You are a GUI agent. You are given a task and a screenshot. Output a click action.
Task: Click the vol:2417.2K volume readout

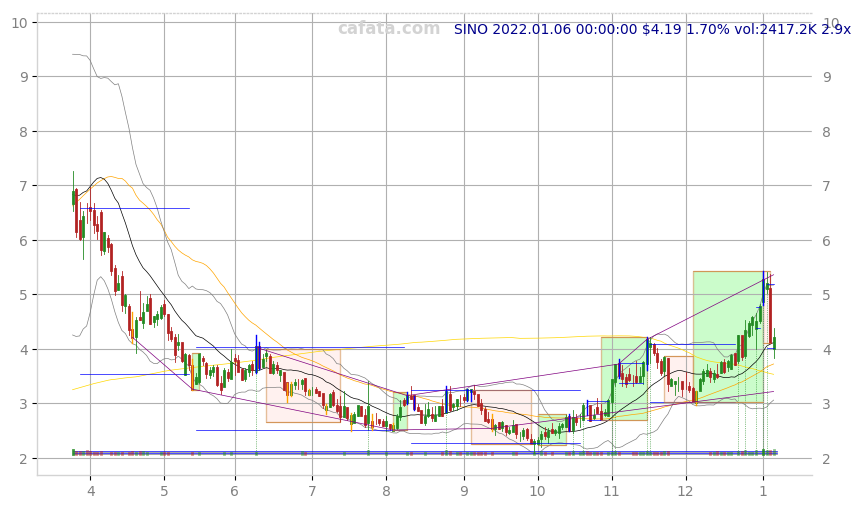(x=775, y=29)
